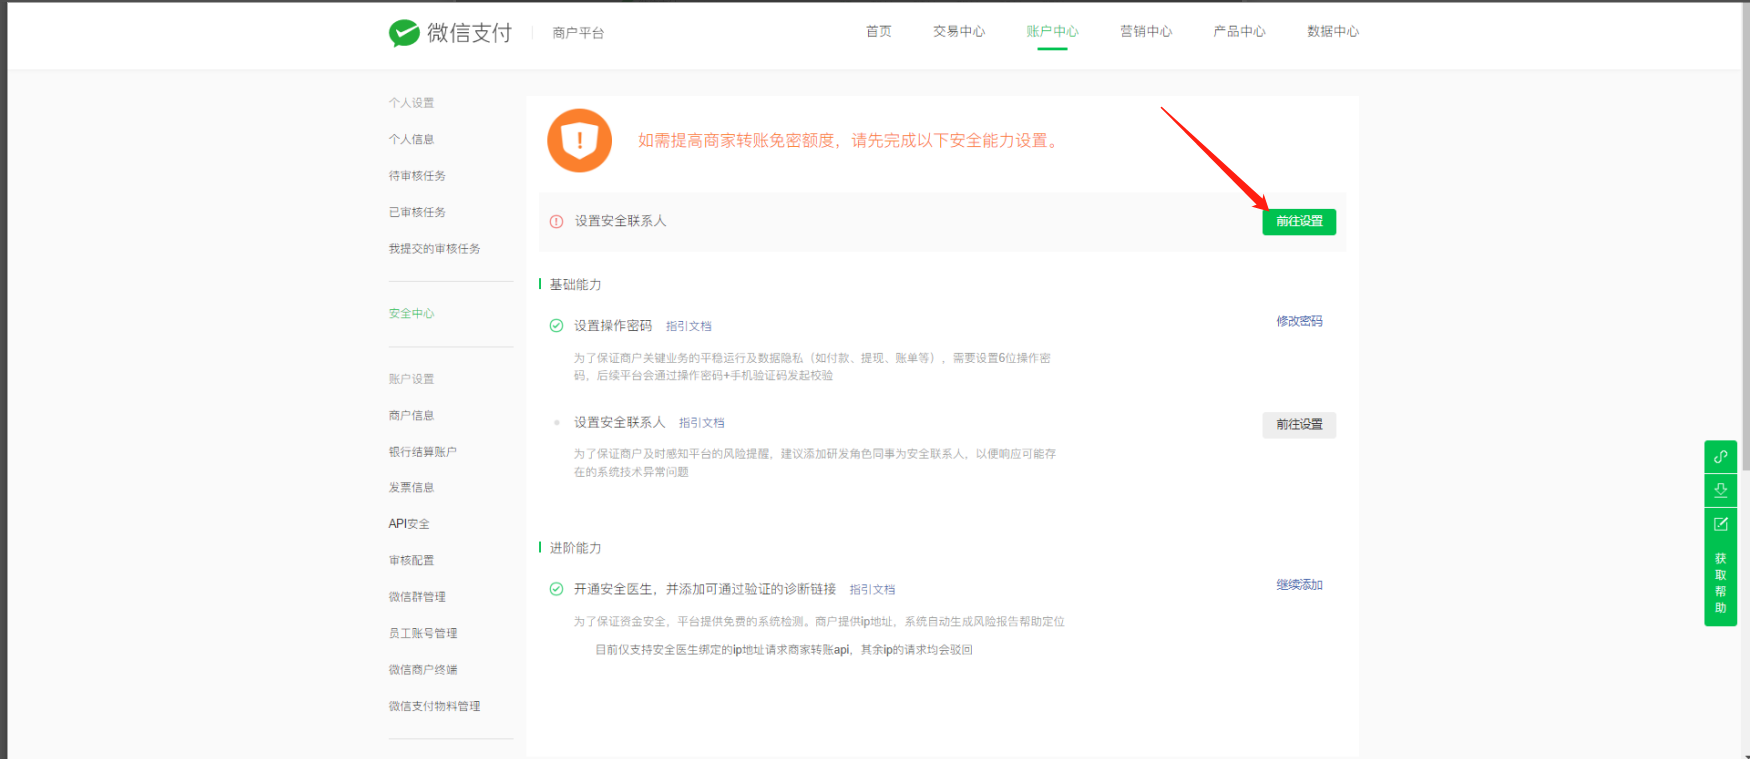Open 指引文档 link next to 设置操作密码
Screen dimensions: 1750x759
coord(688,327)
